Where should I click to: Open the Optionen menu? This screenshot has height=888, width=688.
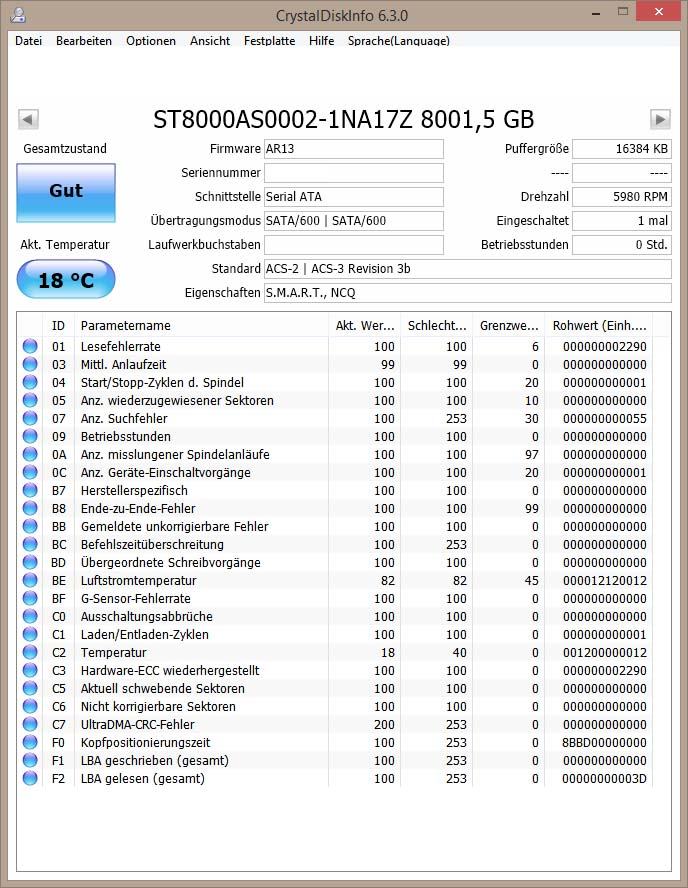click(151, 41)
